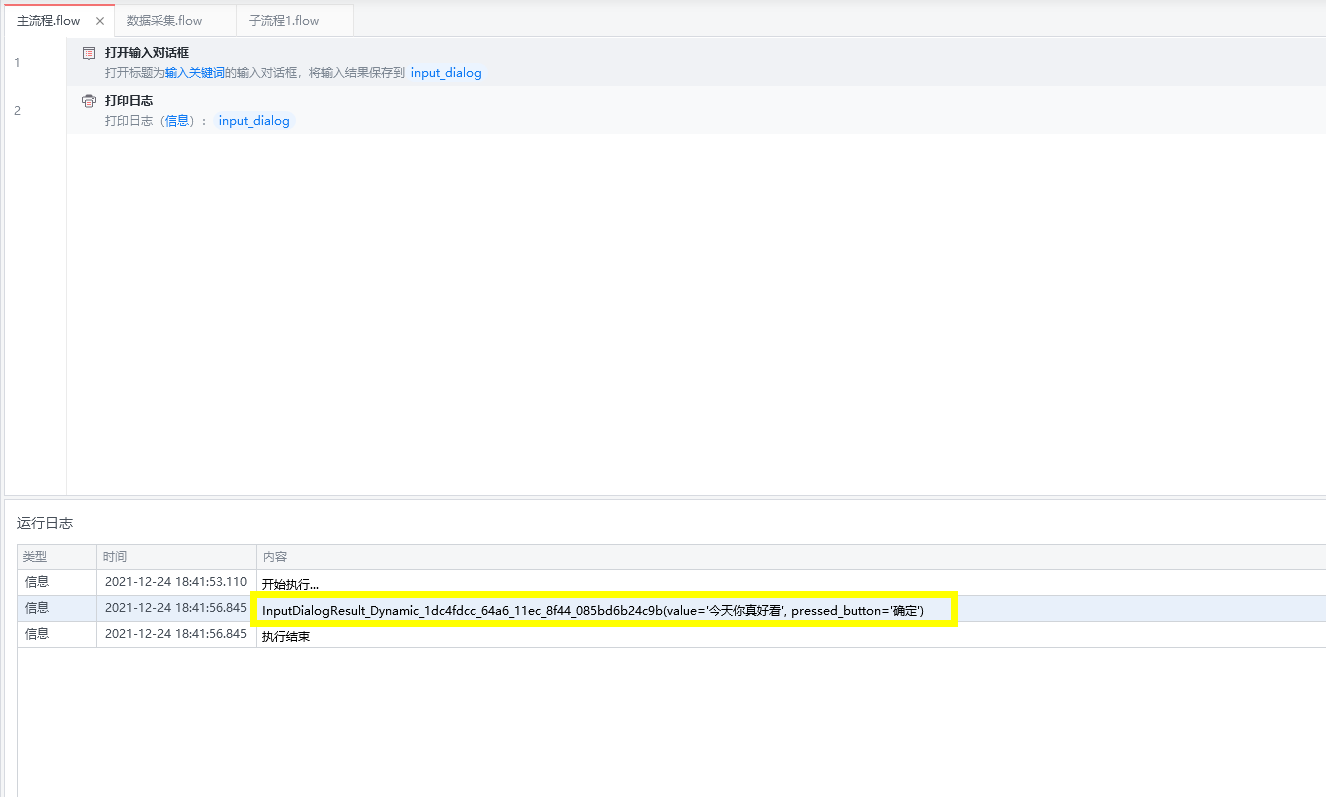1326x797 pixels.
Task: Close the 主流程.flow tab
Action: coord(100,21)
